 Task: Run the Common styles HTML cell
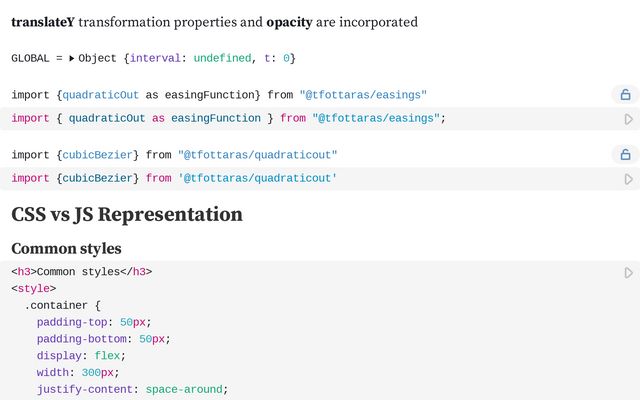tap(629, 273)
